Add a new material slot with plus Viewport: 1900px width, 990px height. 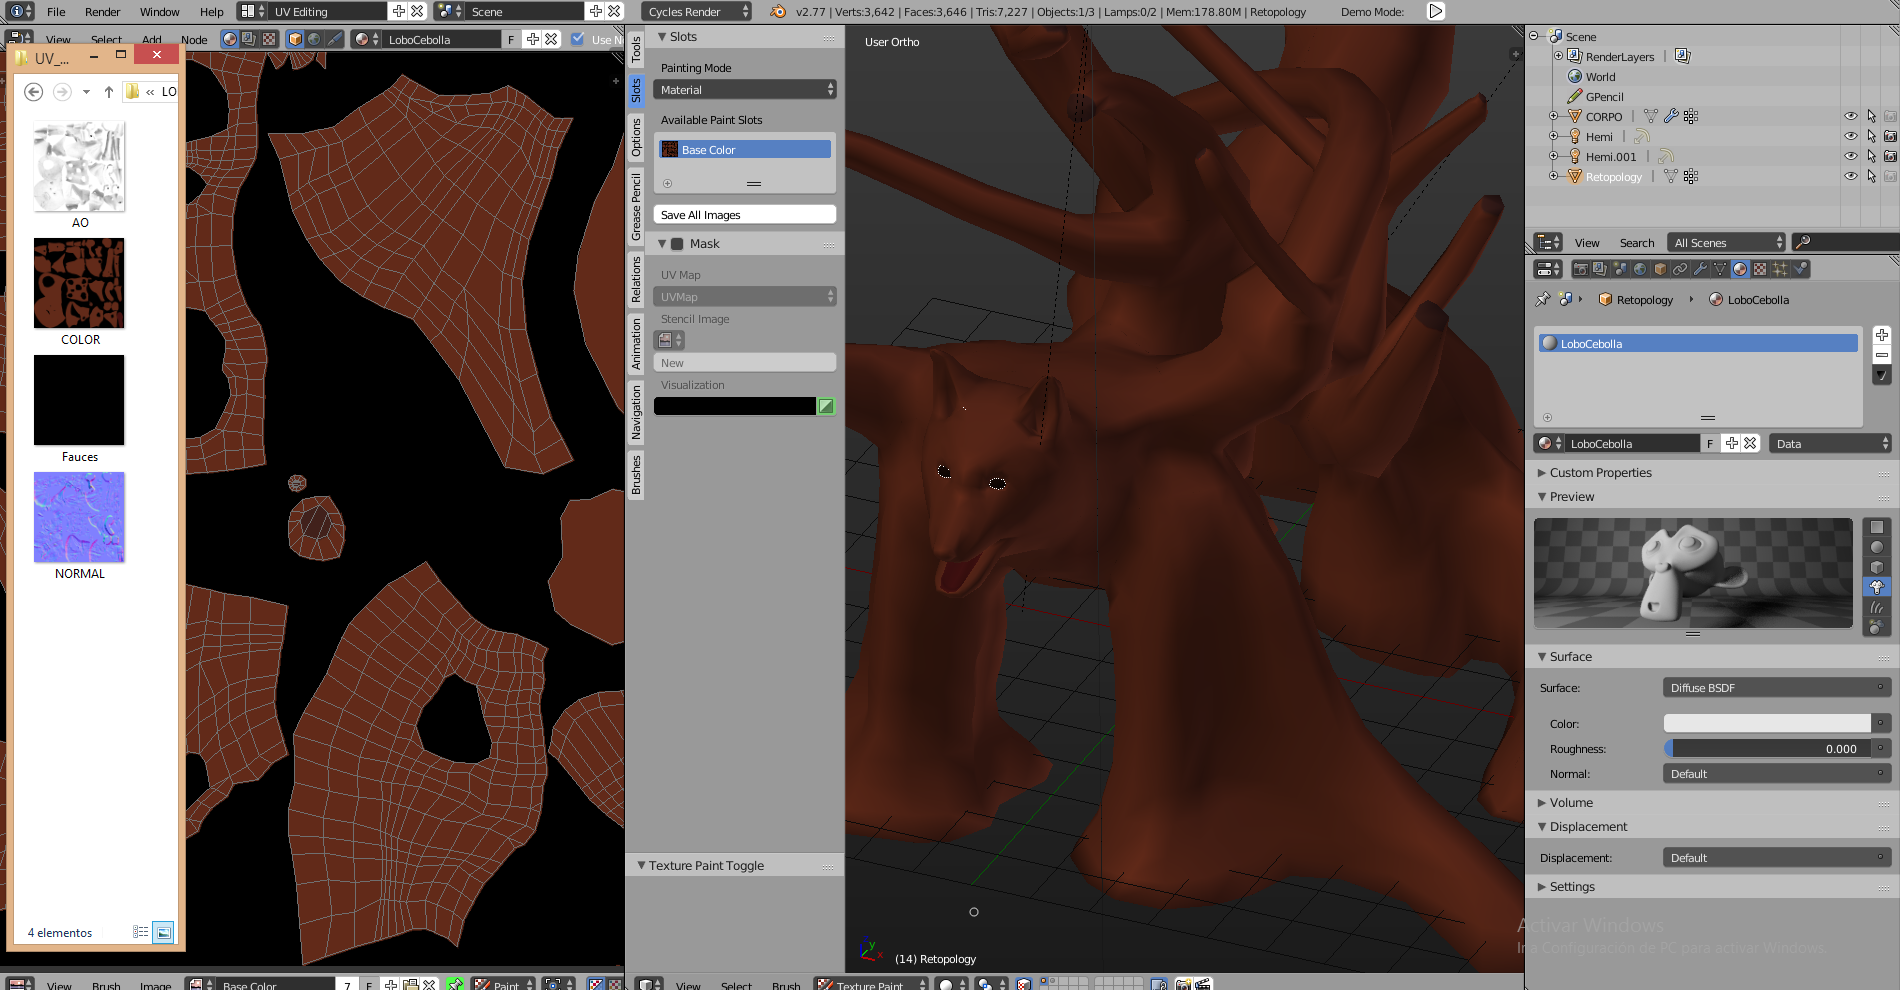[1881, 335]
